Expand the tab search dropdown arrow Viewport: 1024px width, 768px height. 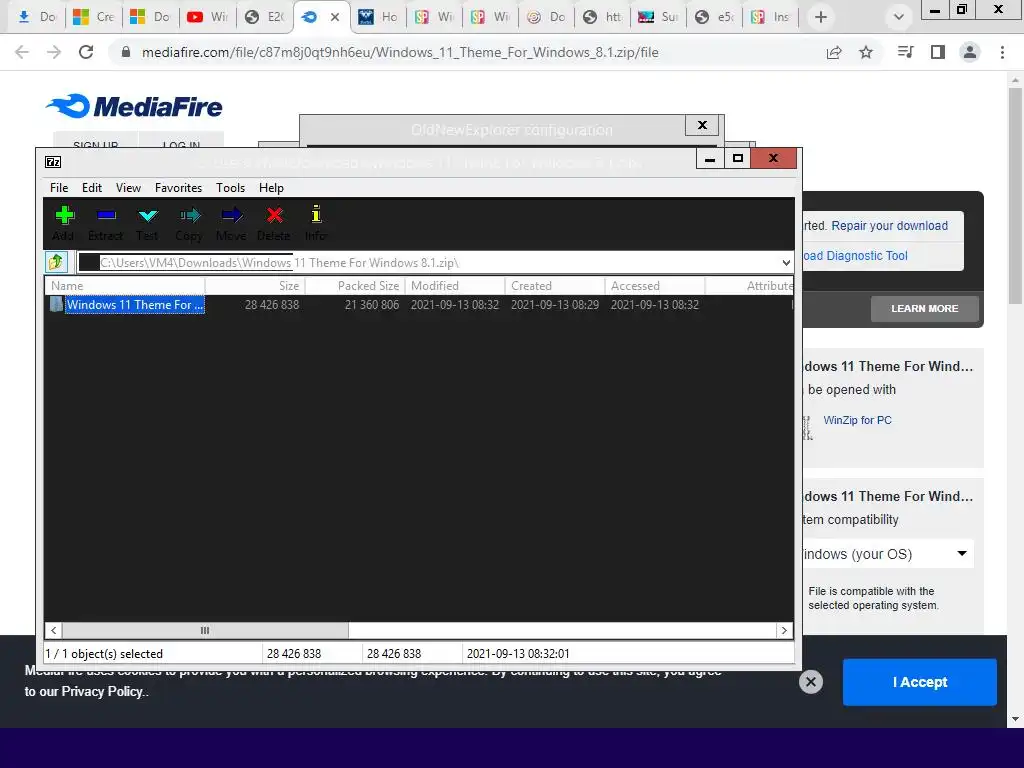point(899,17)
